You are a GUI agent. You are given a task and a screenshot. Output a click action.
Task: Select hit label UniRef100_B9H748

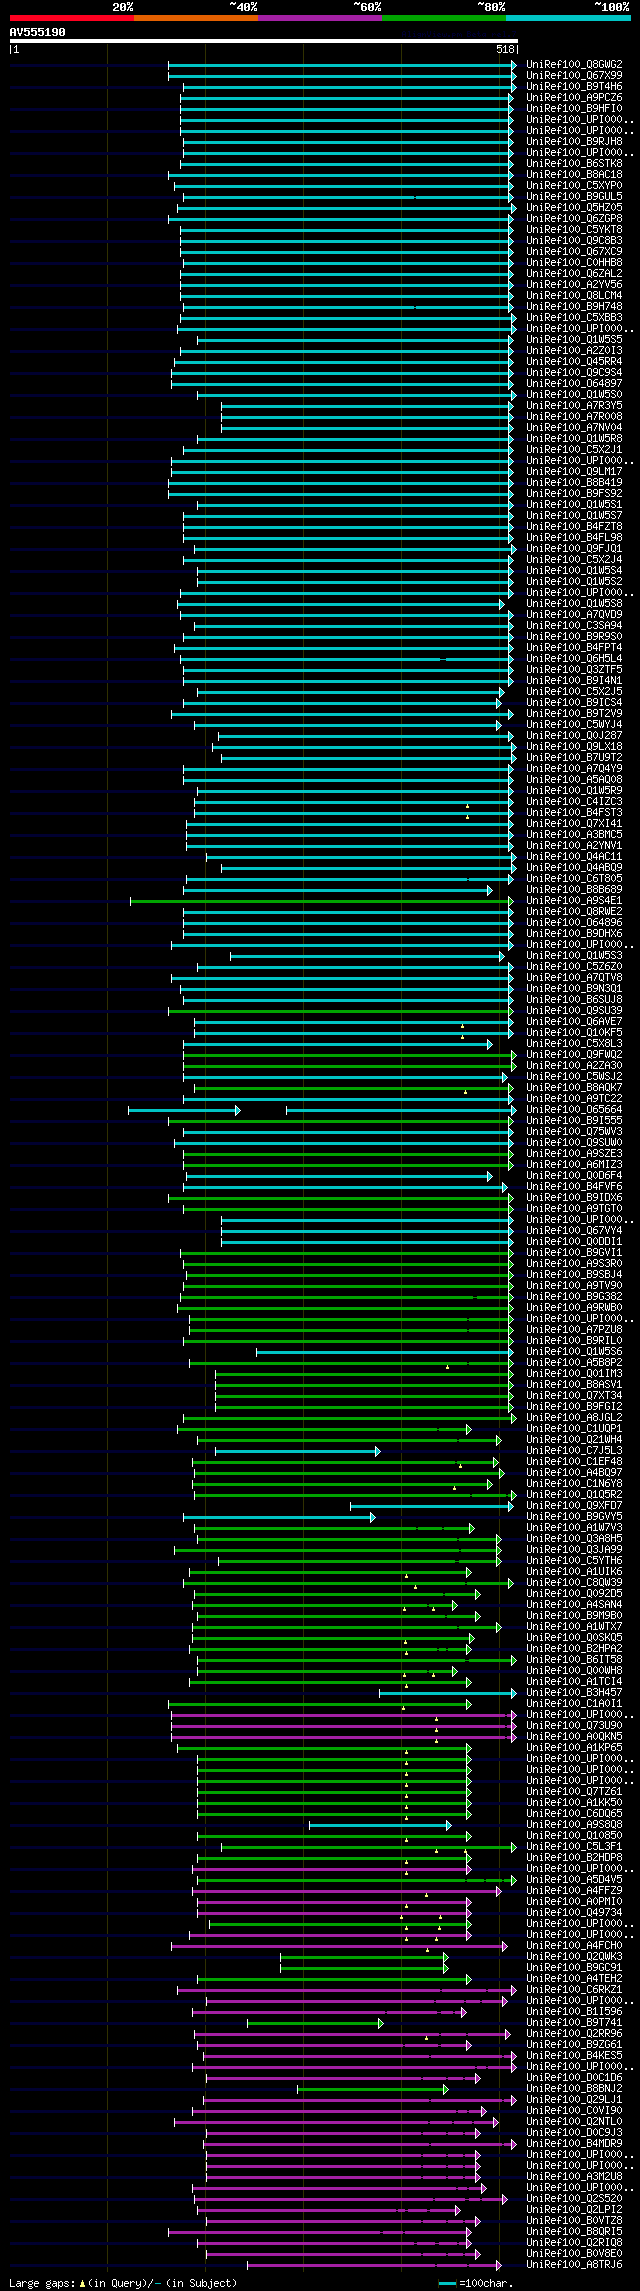point(574,307)
